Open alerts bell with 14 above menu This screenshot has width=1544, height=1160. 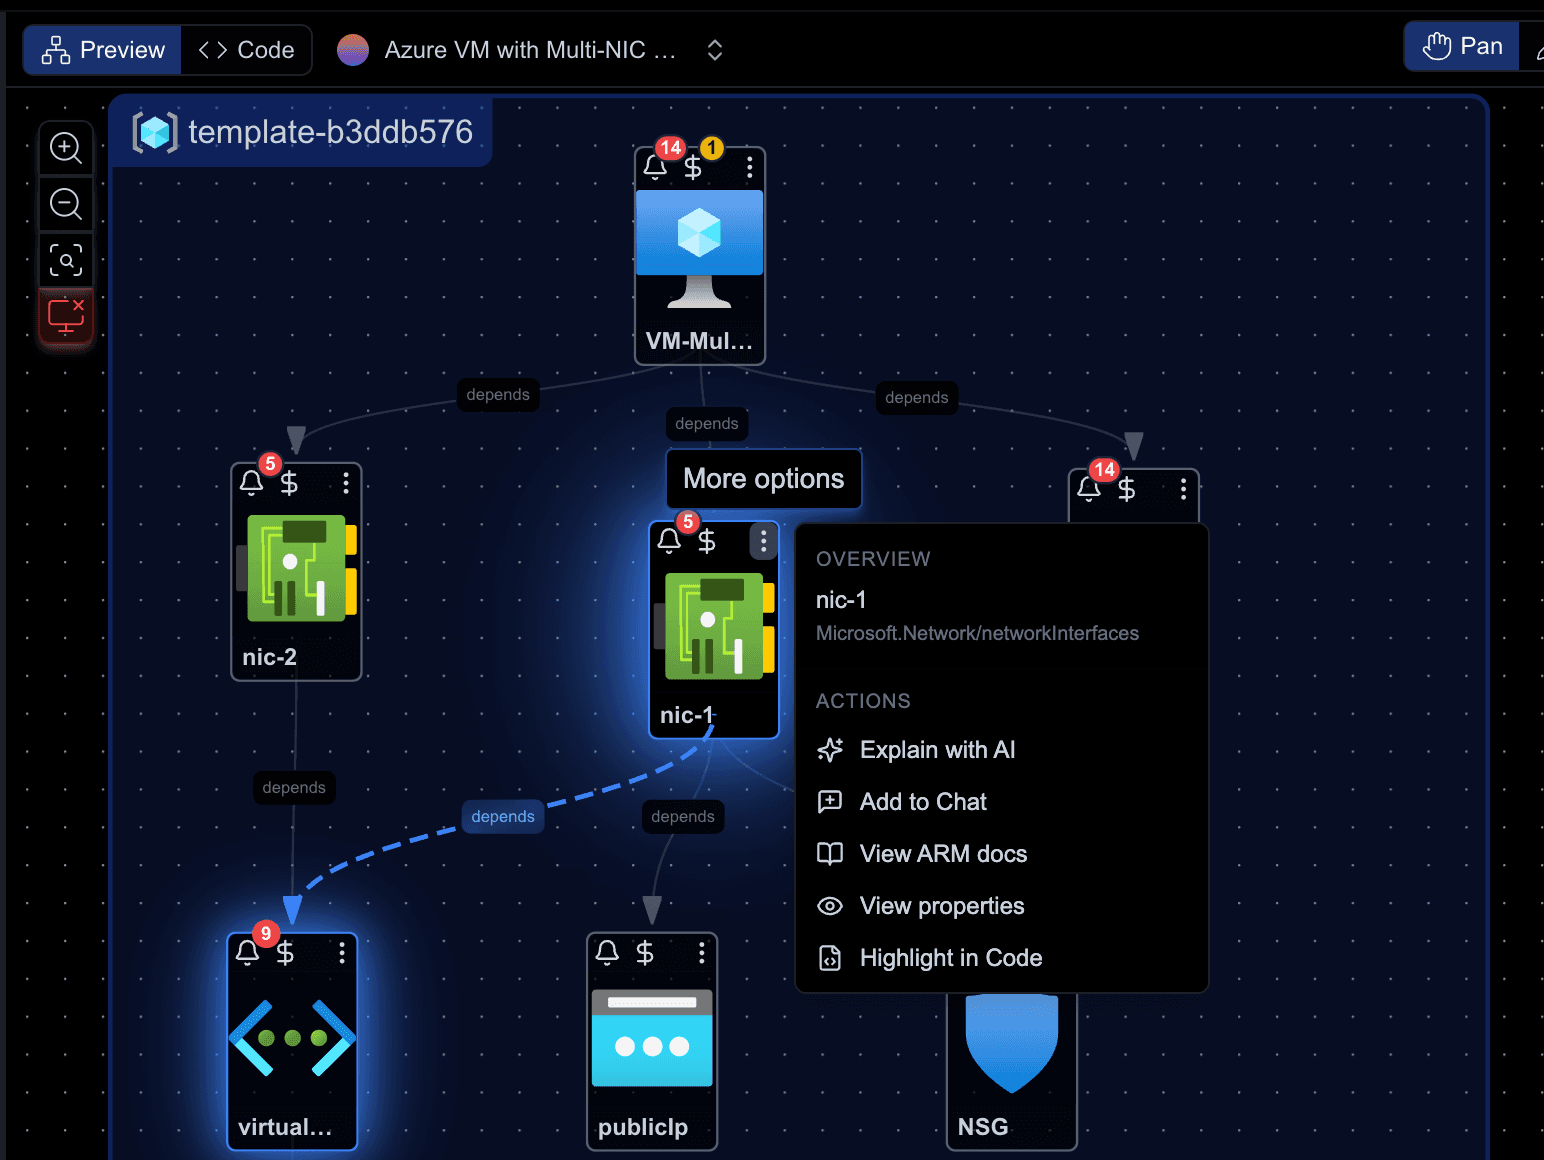point(1089,489)
